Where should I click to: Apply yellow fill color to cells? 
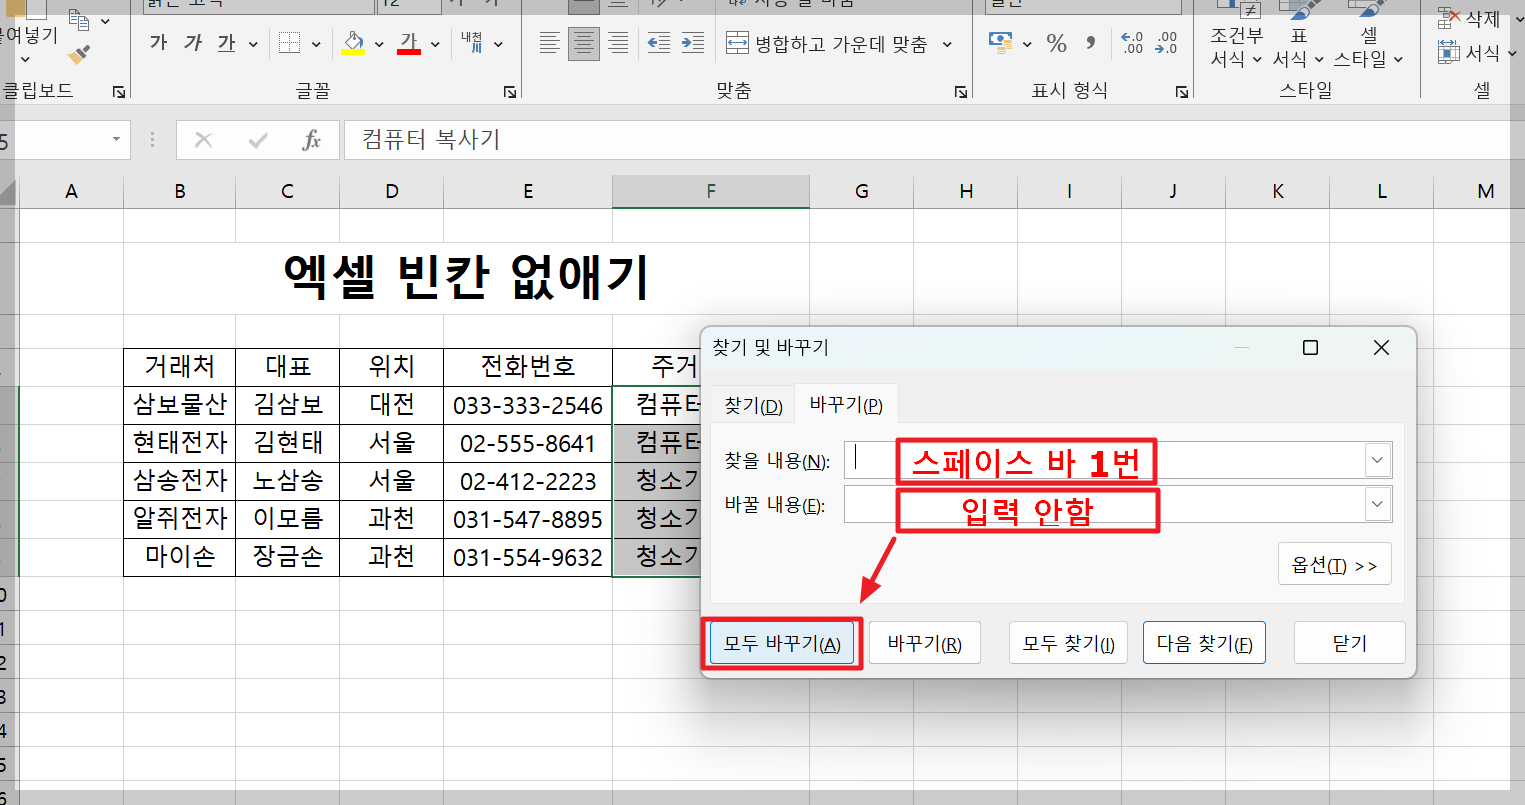(353, 42)
